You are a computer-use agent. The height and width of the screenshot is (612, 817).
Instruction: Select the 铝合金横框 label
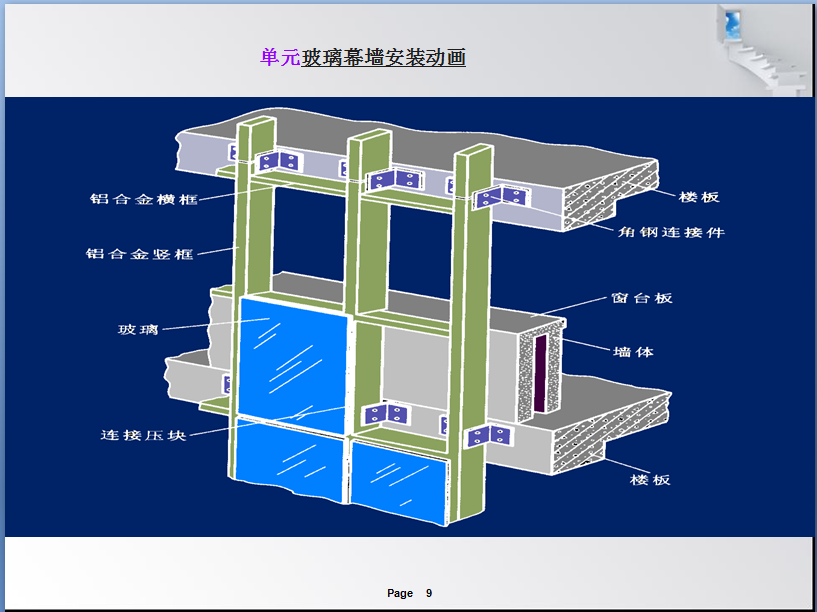click(x=140, y=199)
